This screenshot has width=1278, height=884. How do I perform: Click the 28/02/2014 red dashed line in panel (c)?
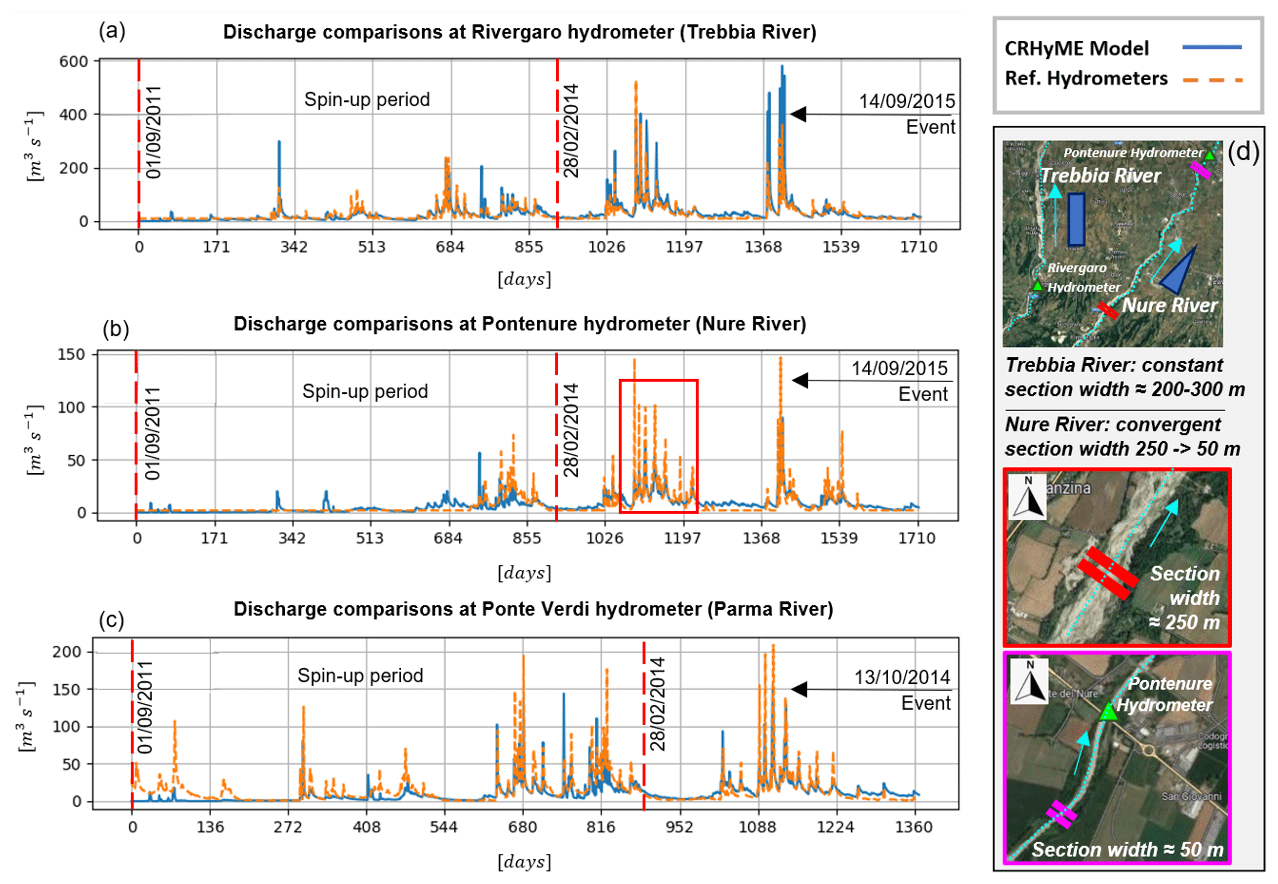point(644,720)
